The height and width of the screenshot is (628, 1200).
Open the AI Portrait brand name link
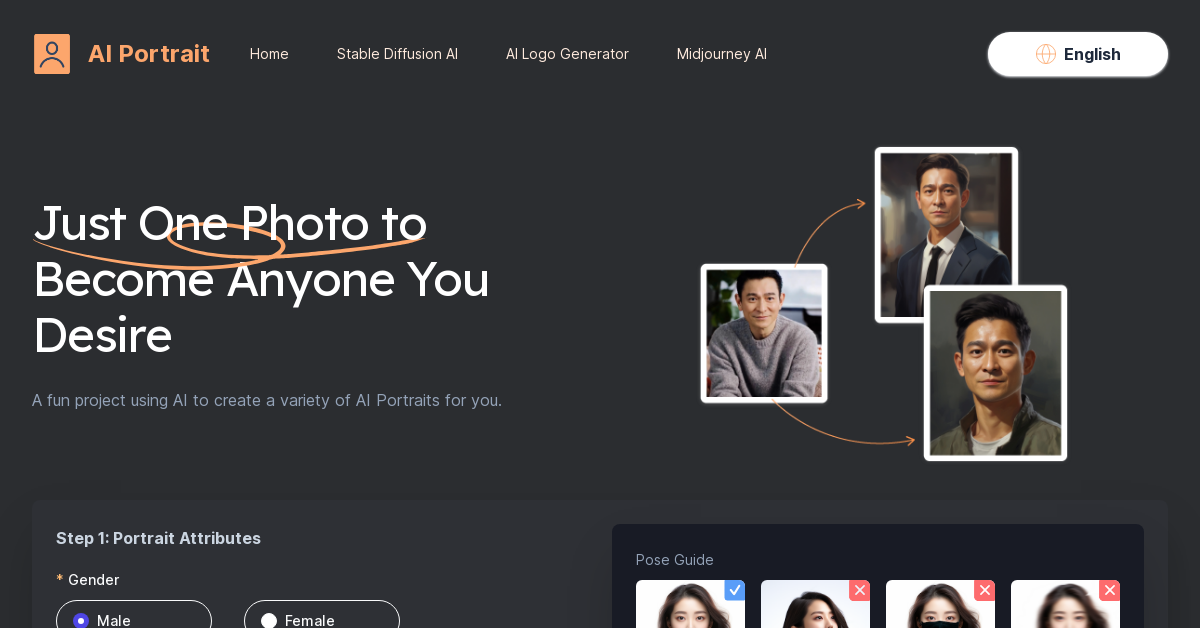(x=149, y=54)
